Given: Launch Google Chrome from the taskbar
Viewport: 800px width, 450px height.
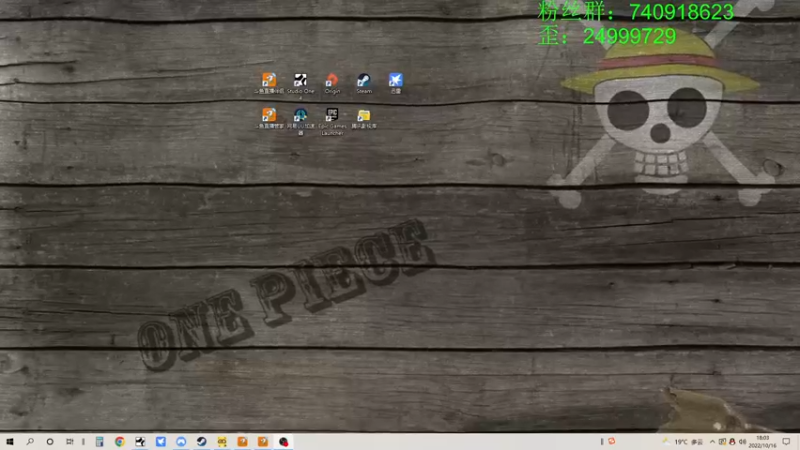Looking at the screenshot, I should [119, 441].
